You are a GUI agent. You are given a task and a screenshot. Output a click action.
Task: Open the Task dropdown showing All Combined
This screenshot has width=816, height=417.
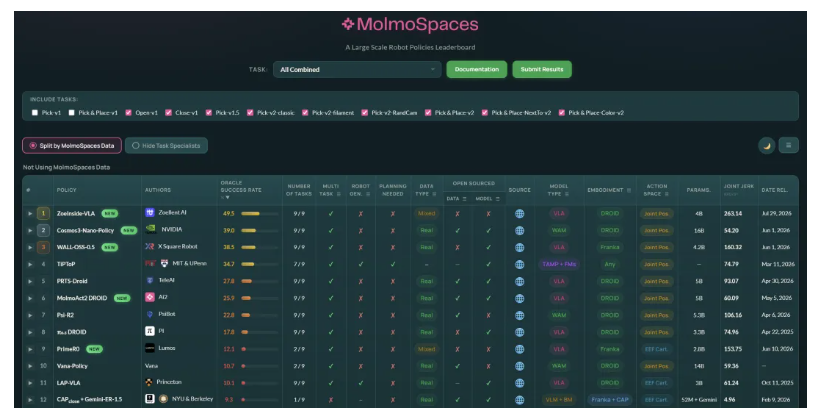[x=357, y=69]
